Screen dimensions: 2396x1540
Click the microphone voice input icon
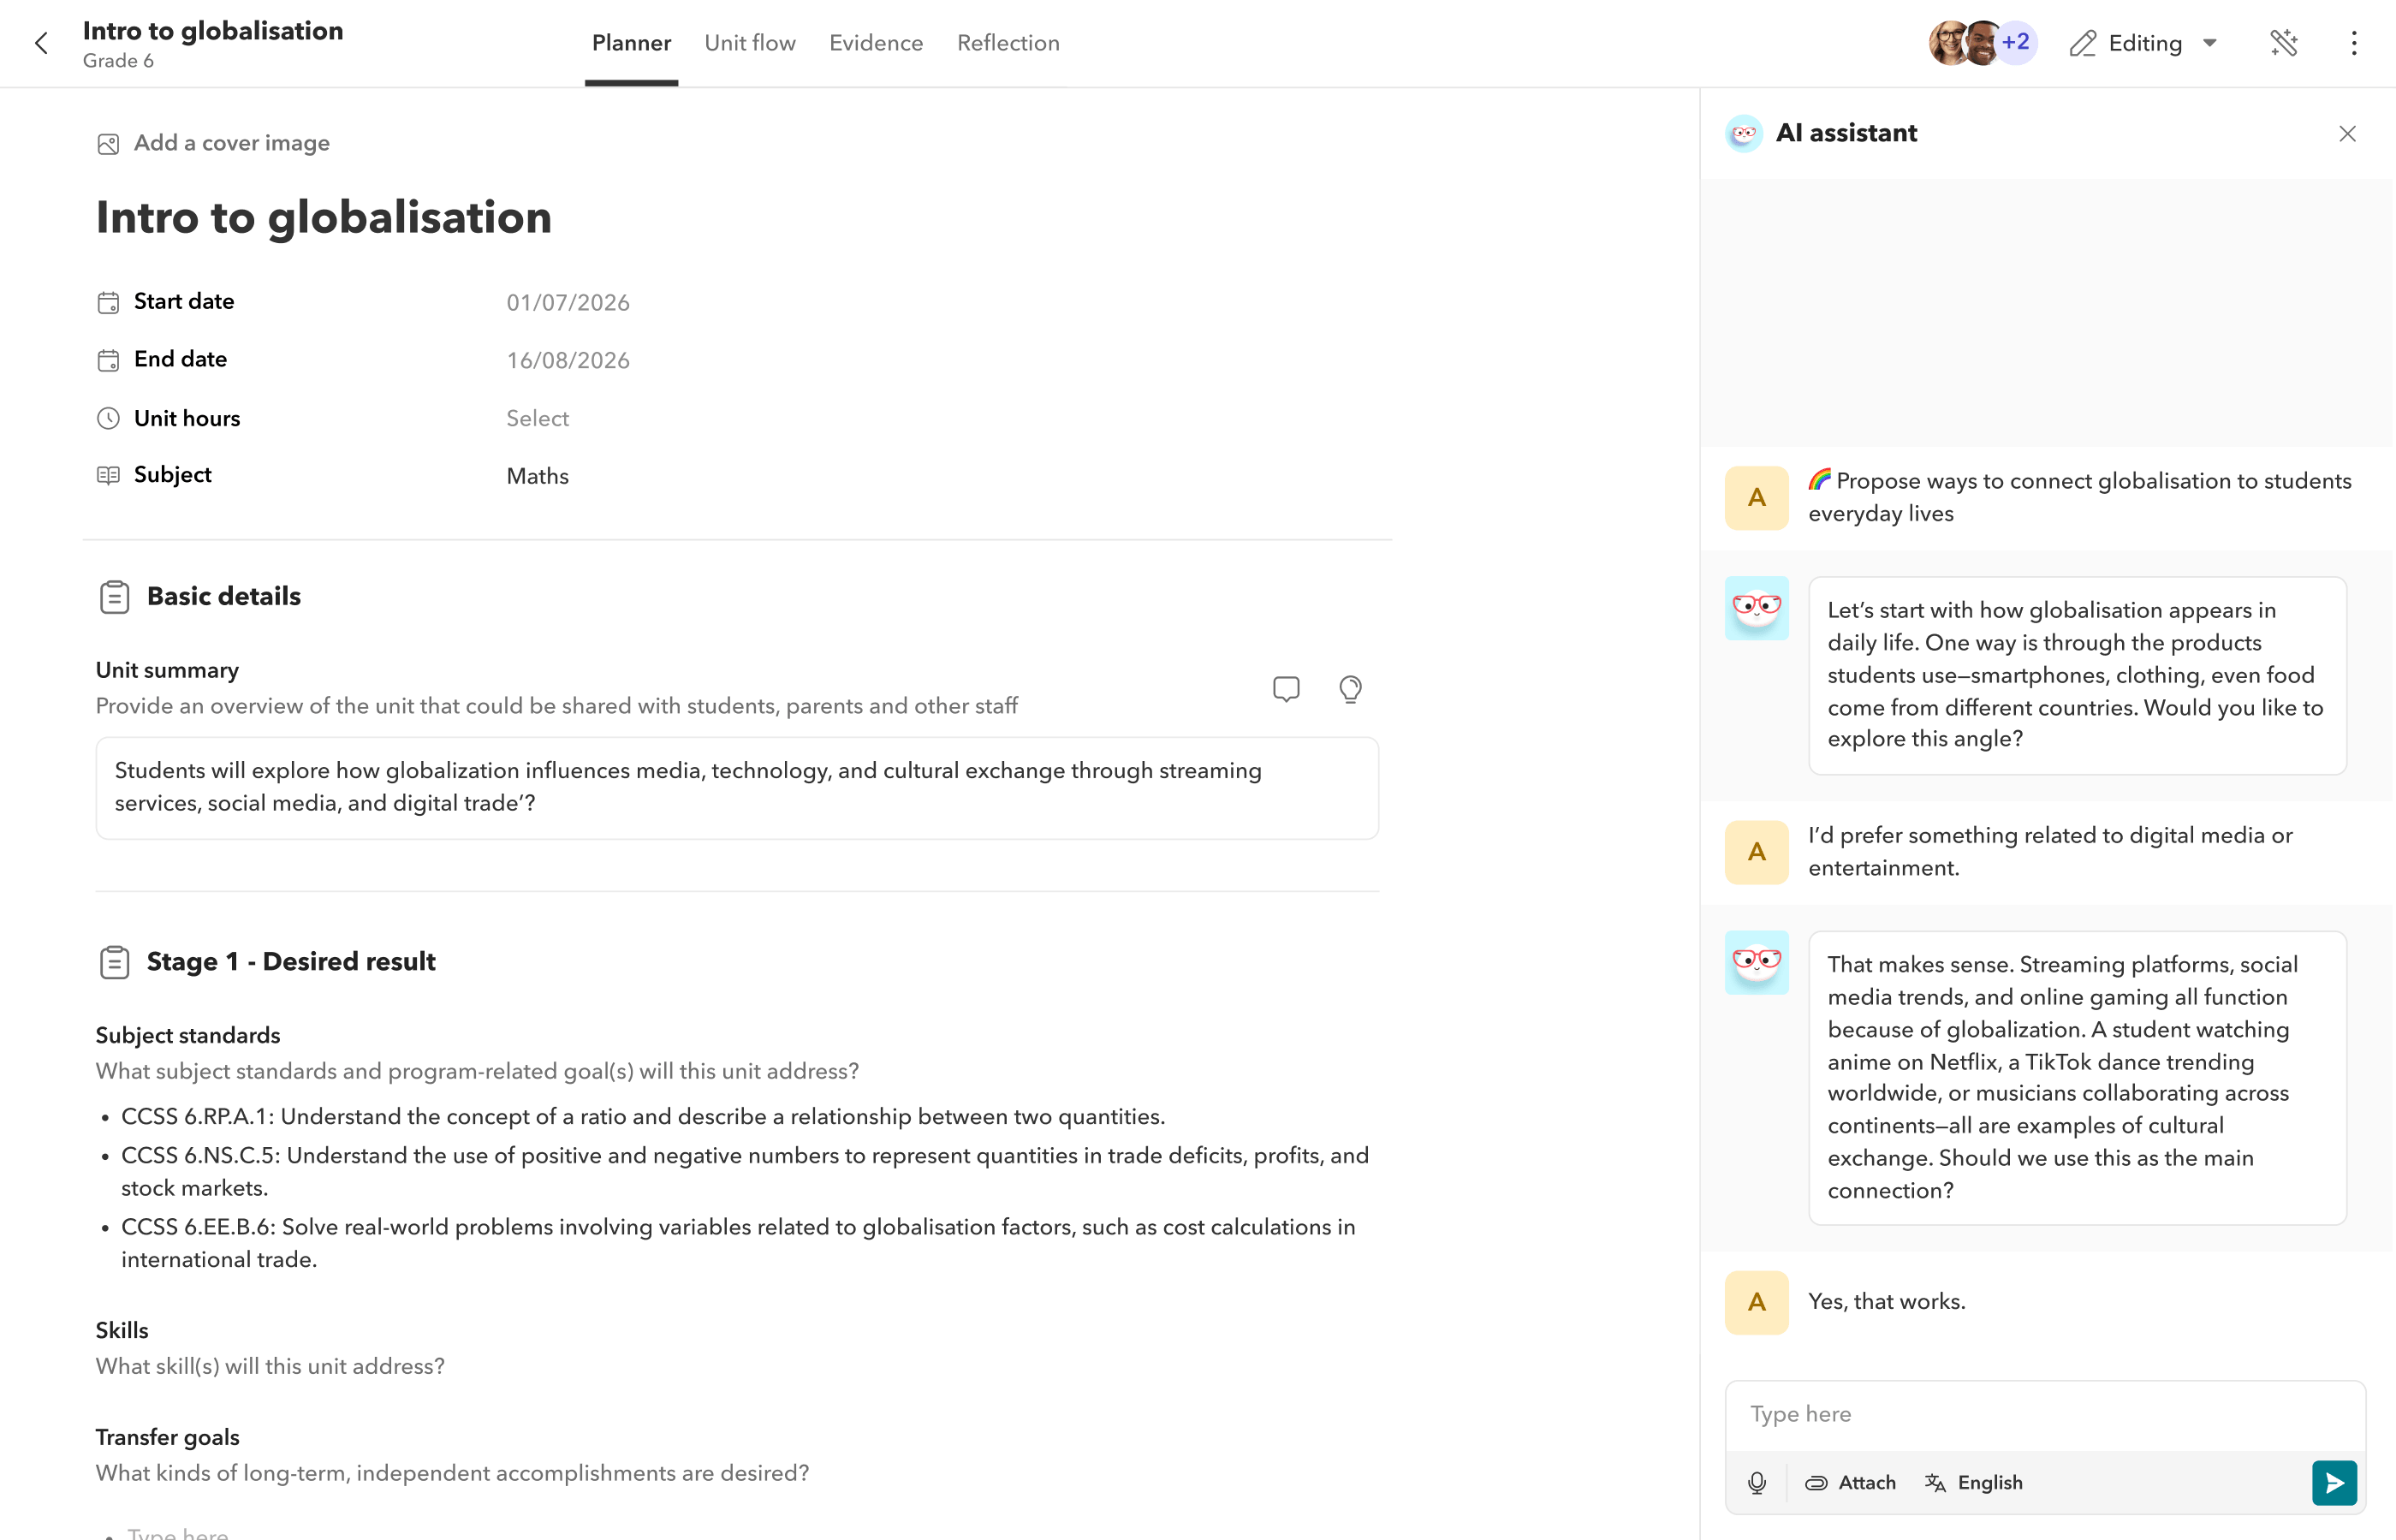pos(1757,1482)
